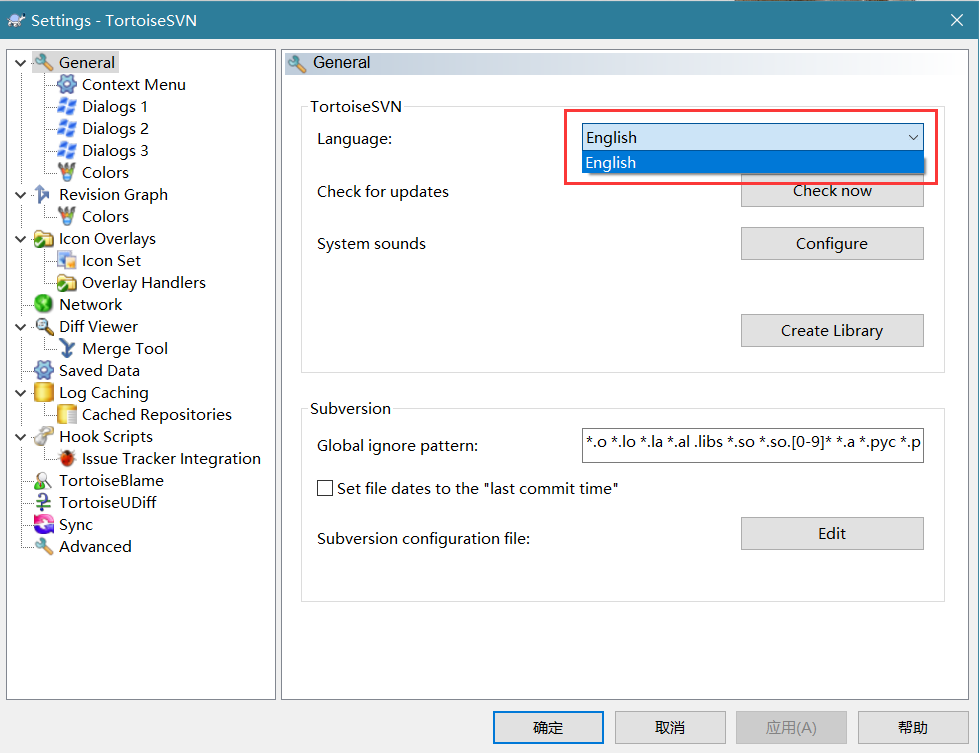
Task: Close the Settings window
Action: click(957, 20)
